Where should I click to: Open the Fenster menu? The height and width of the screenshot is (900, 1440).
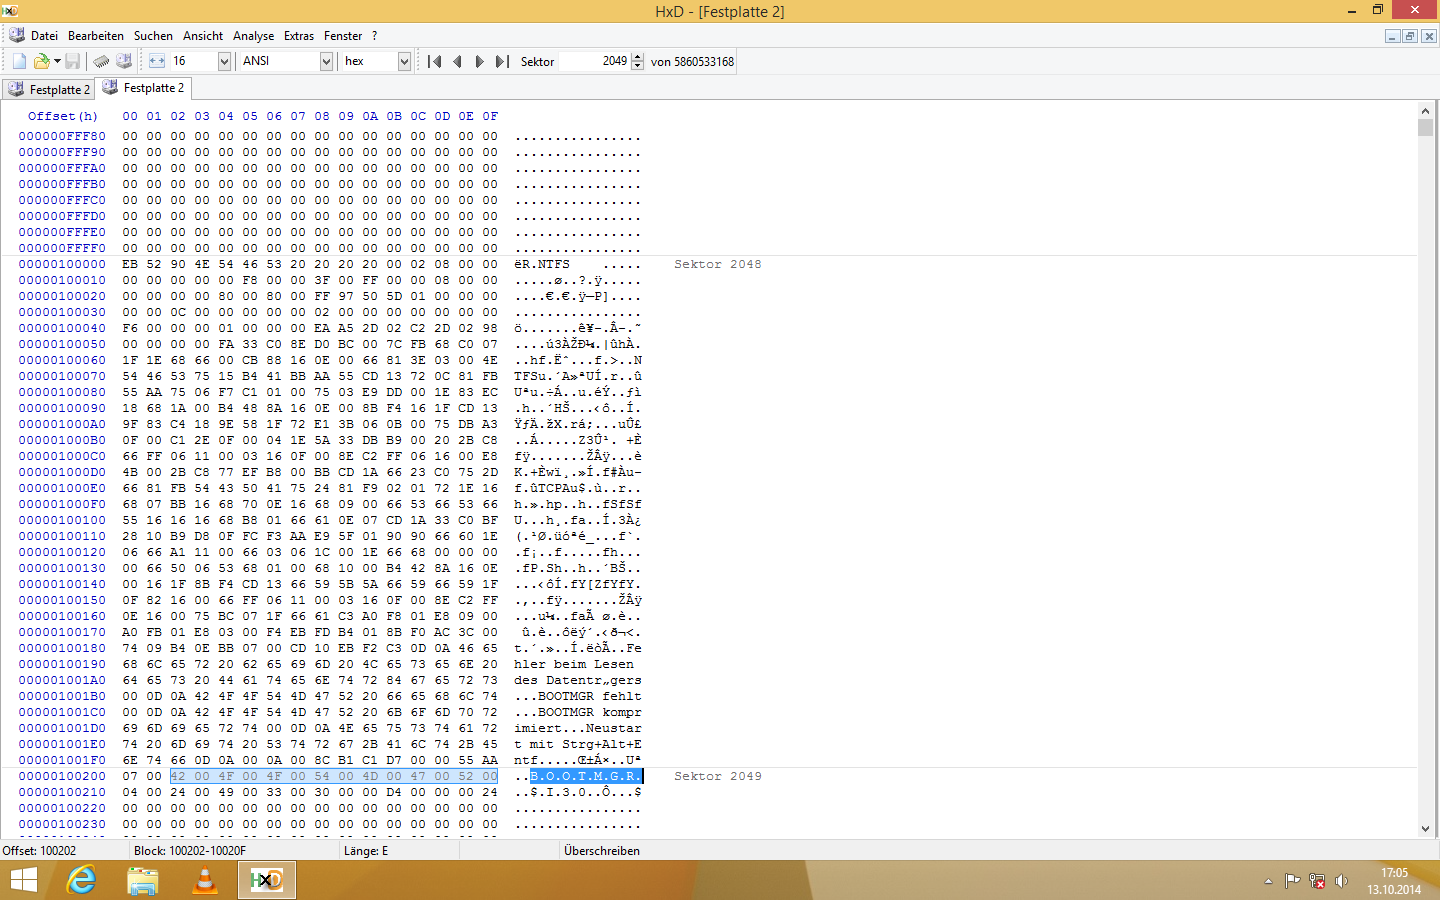click(343, 35)
